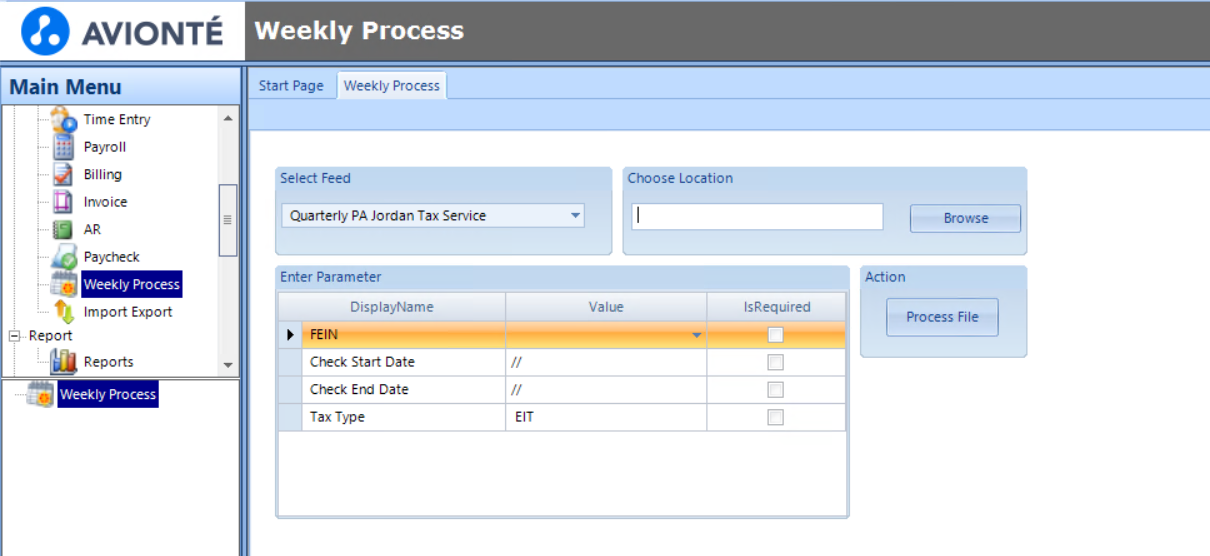Open the Reports chart icon
1210x556 pixels.
click(x=64, y=362)
